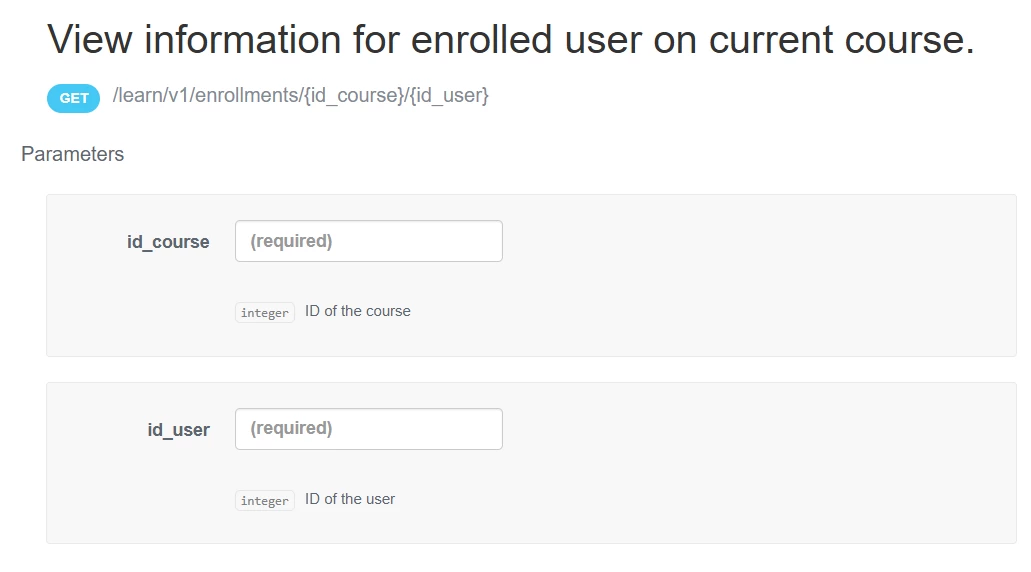The image size is (1031, 572).
Task: Click the {id_user} placeholder in the endpoint path
Action: tap(448, 96)
